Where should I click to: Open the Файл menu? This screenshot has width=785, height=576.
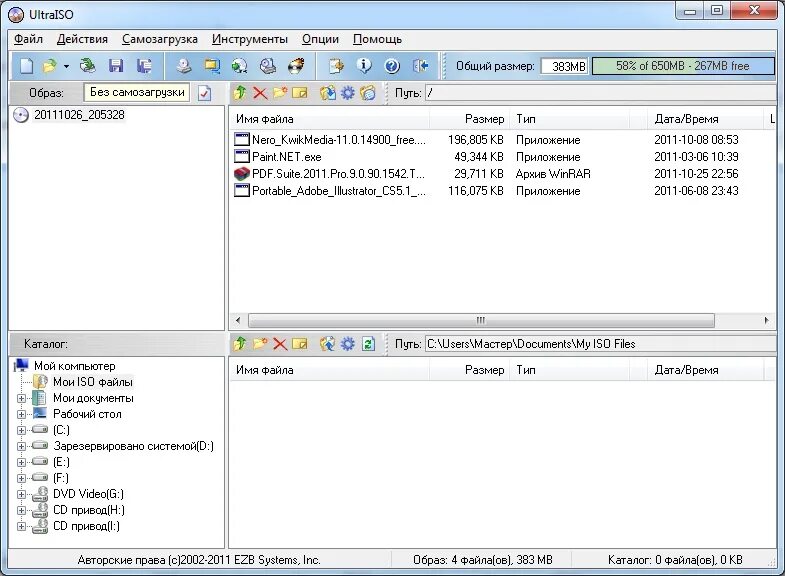28,39
